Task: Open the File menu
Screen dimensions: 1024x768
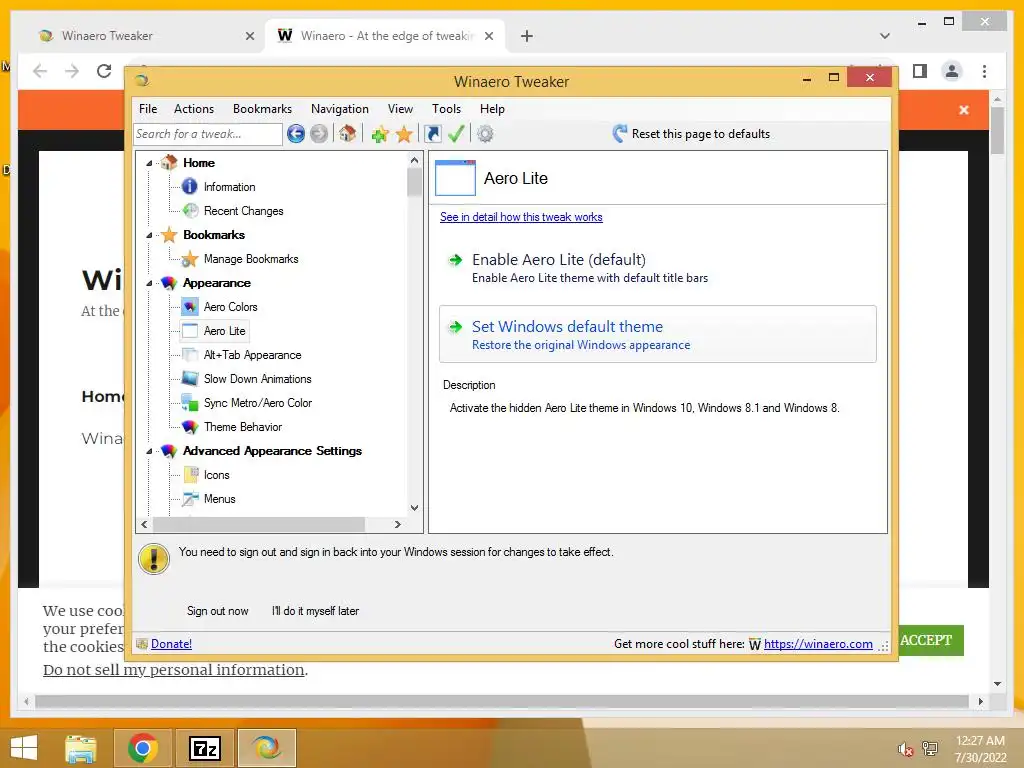Action: tap(148, 109)
